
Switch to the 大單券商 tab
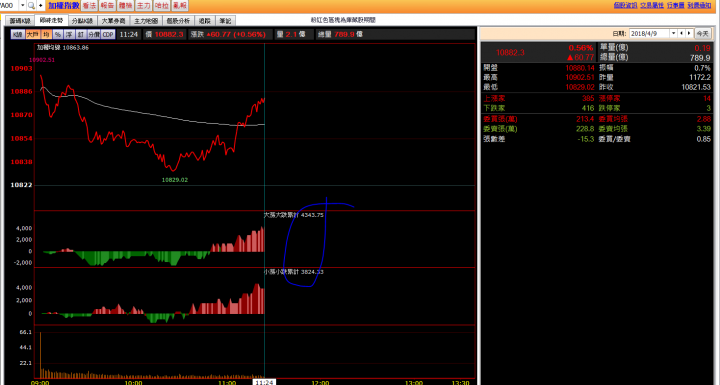click(113, 21)
